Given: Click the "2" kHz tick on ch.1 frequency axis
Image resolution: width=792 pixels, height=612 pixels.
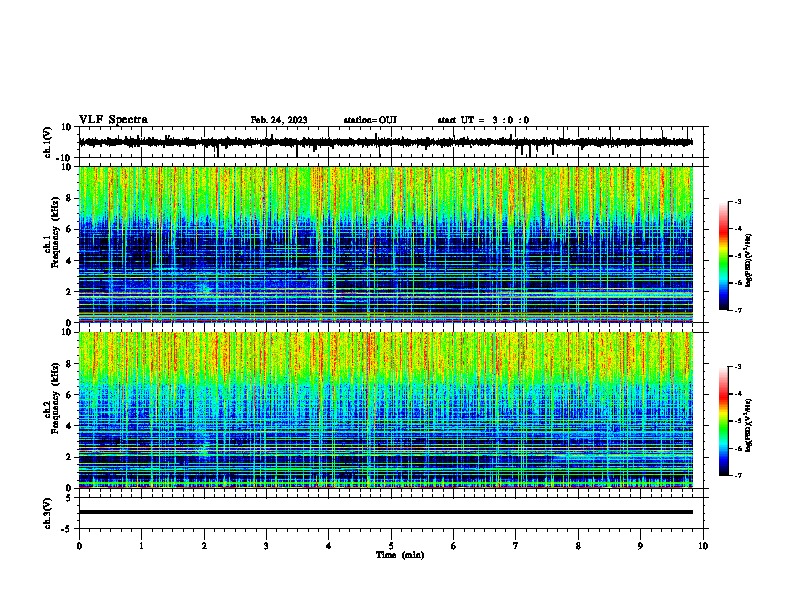Looking at the screenshot, I should [70, 291].
